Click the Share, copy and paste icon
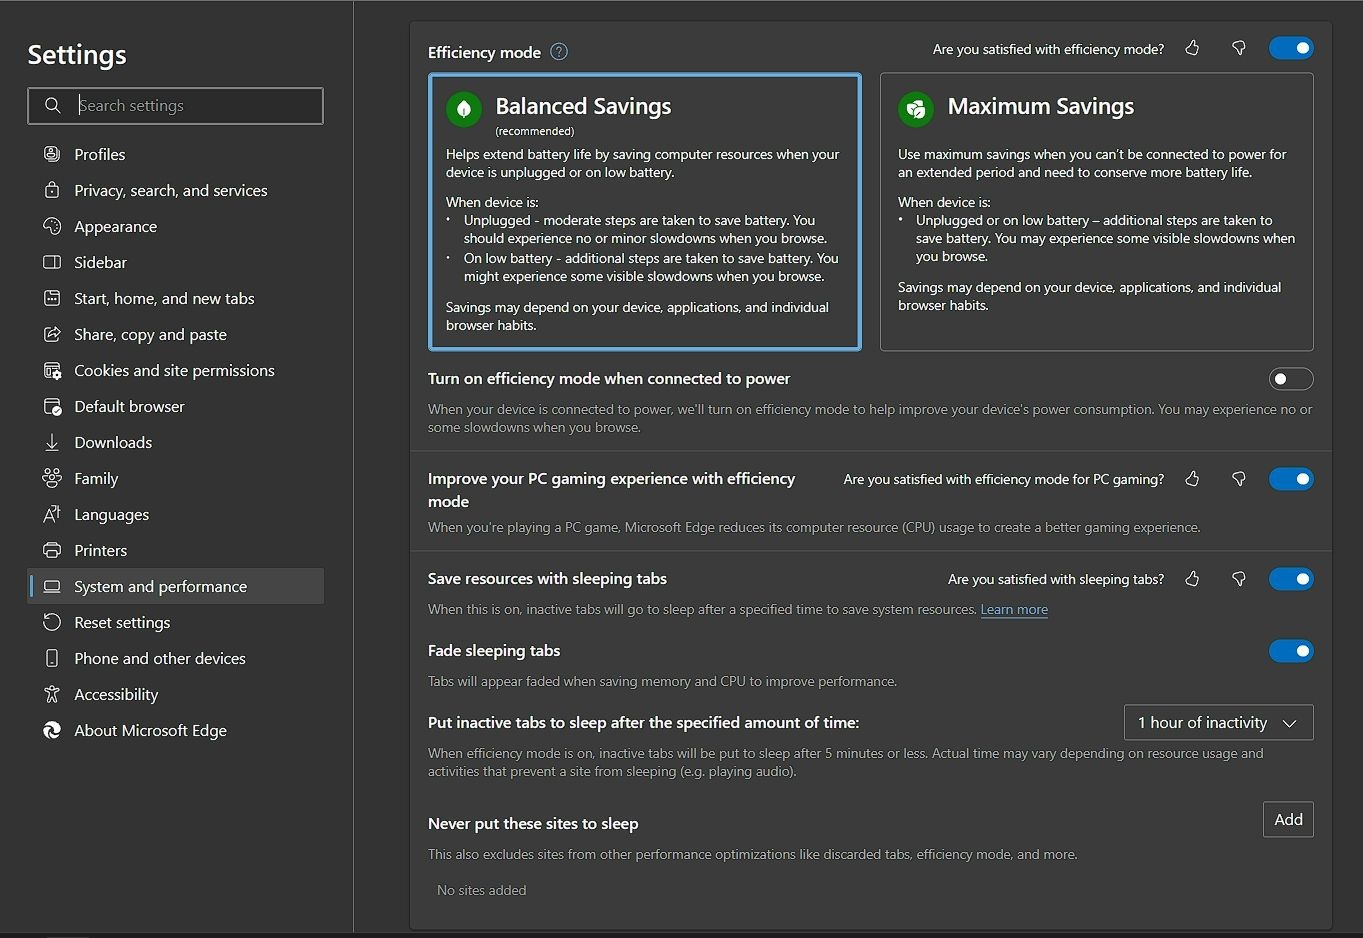Image resolution: width=1363 pixels, height=938 pixels. click(52, 334)
